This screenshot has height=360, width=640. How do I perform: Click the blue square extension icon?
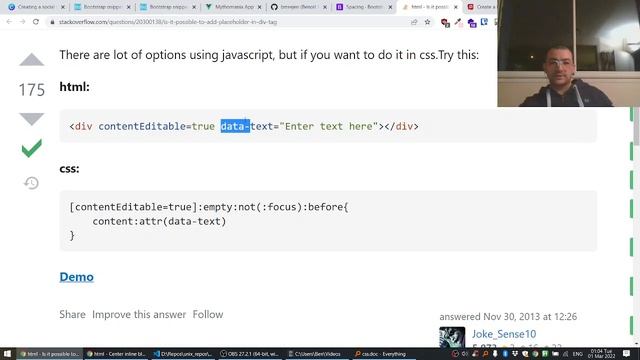click(484, 22)
